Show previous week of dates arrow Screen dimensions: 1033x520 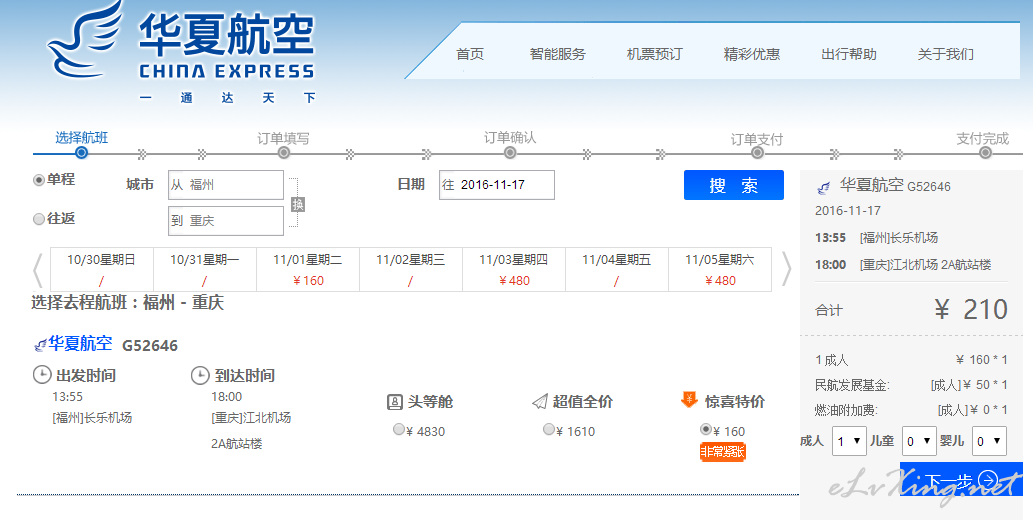coord(38,270)
